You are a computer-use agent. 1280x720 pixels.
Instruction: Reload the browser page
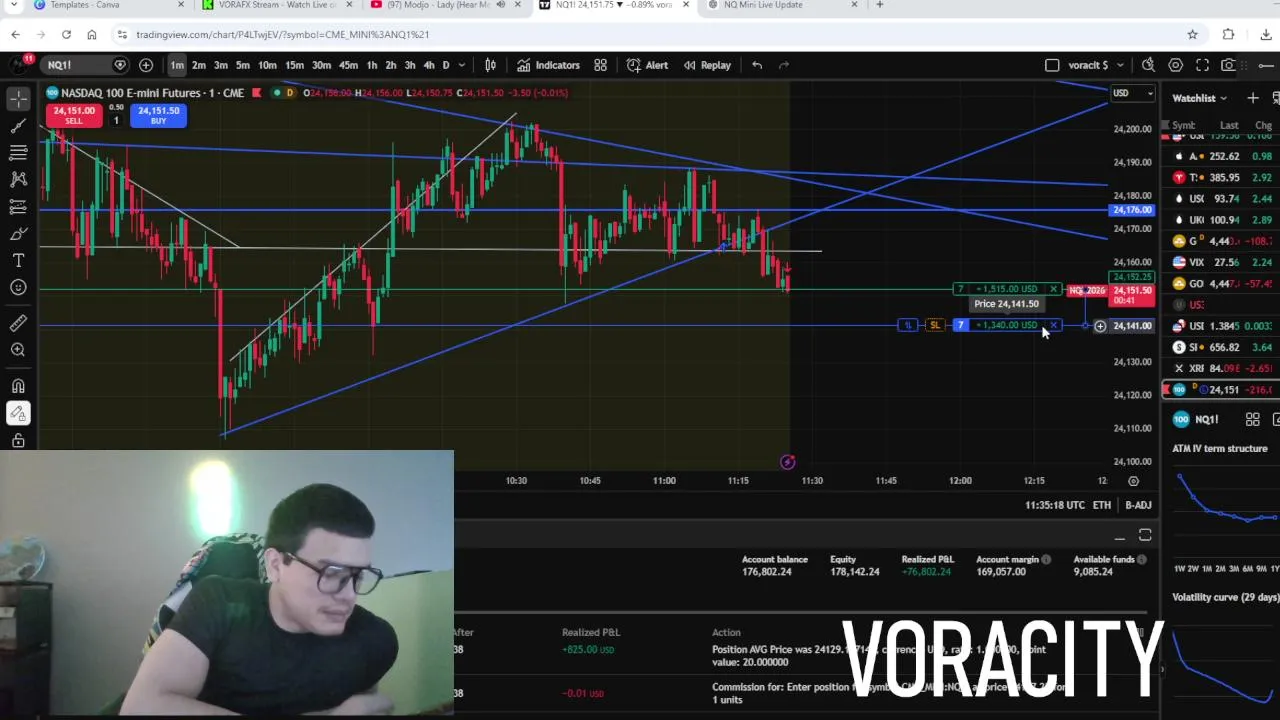66,34
